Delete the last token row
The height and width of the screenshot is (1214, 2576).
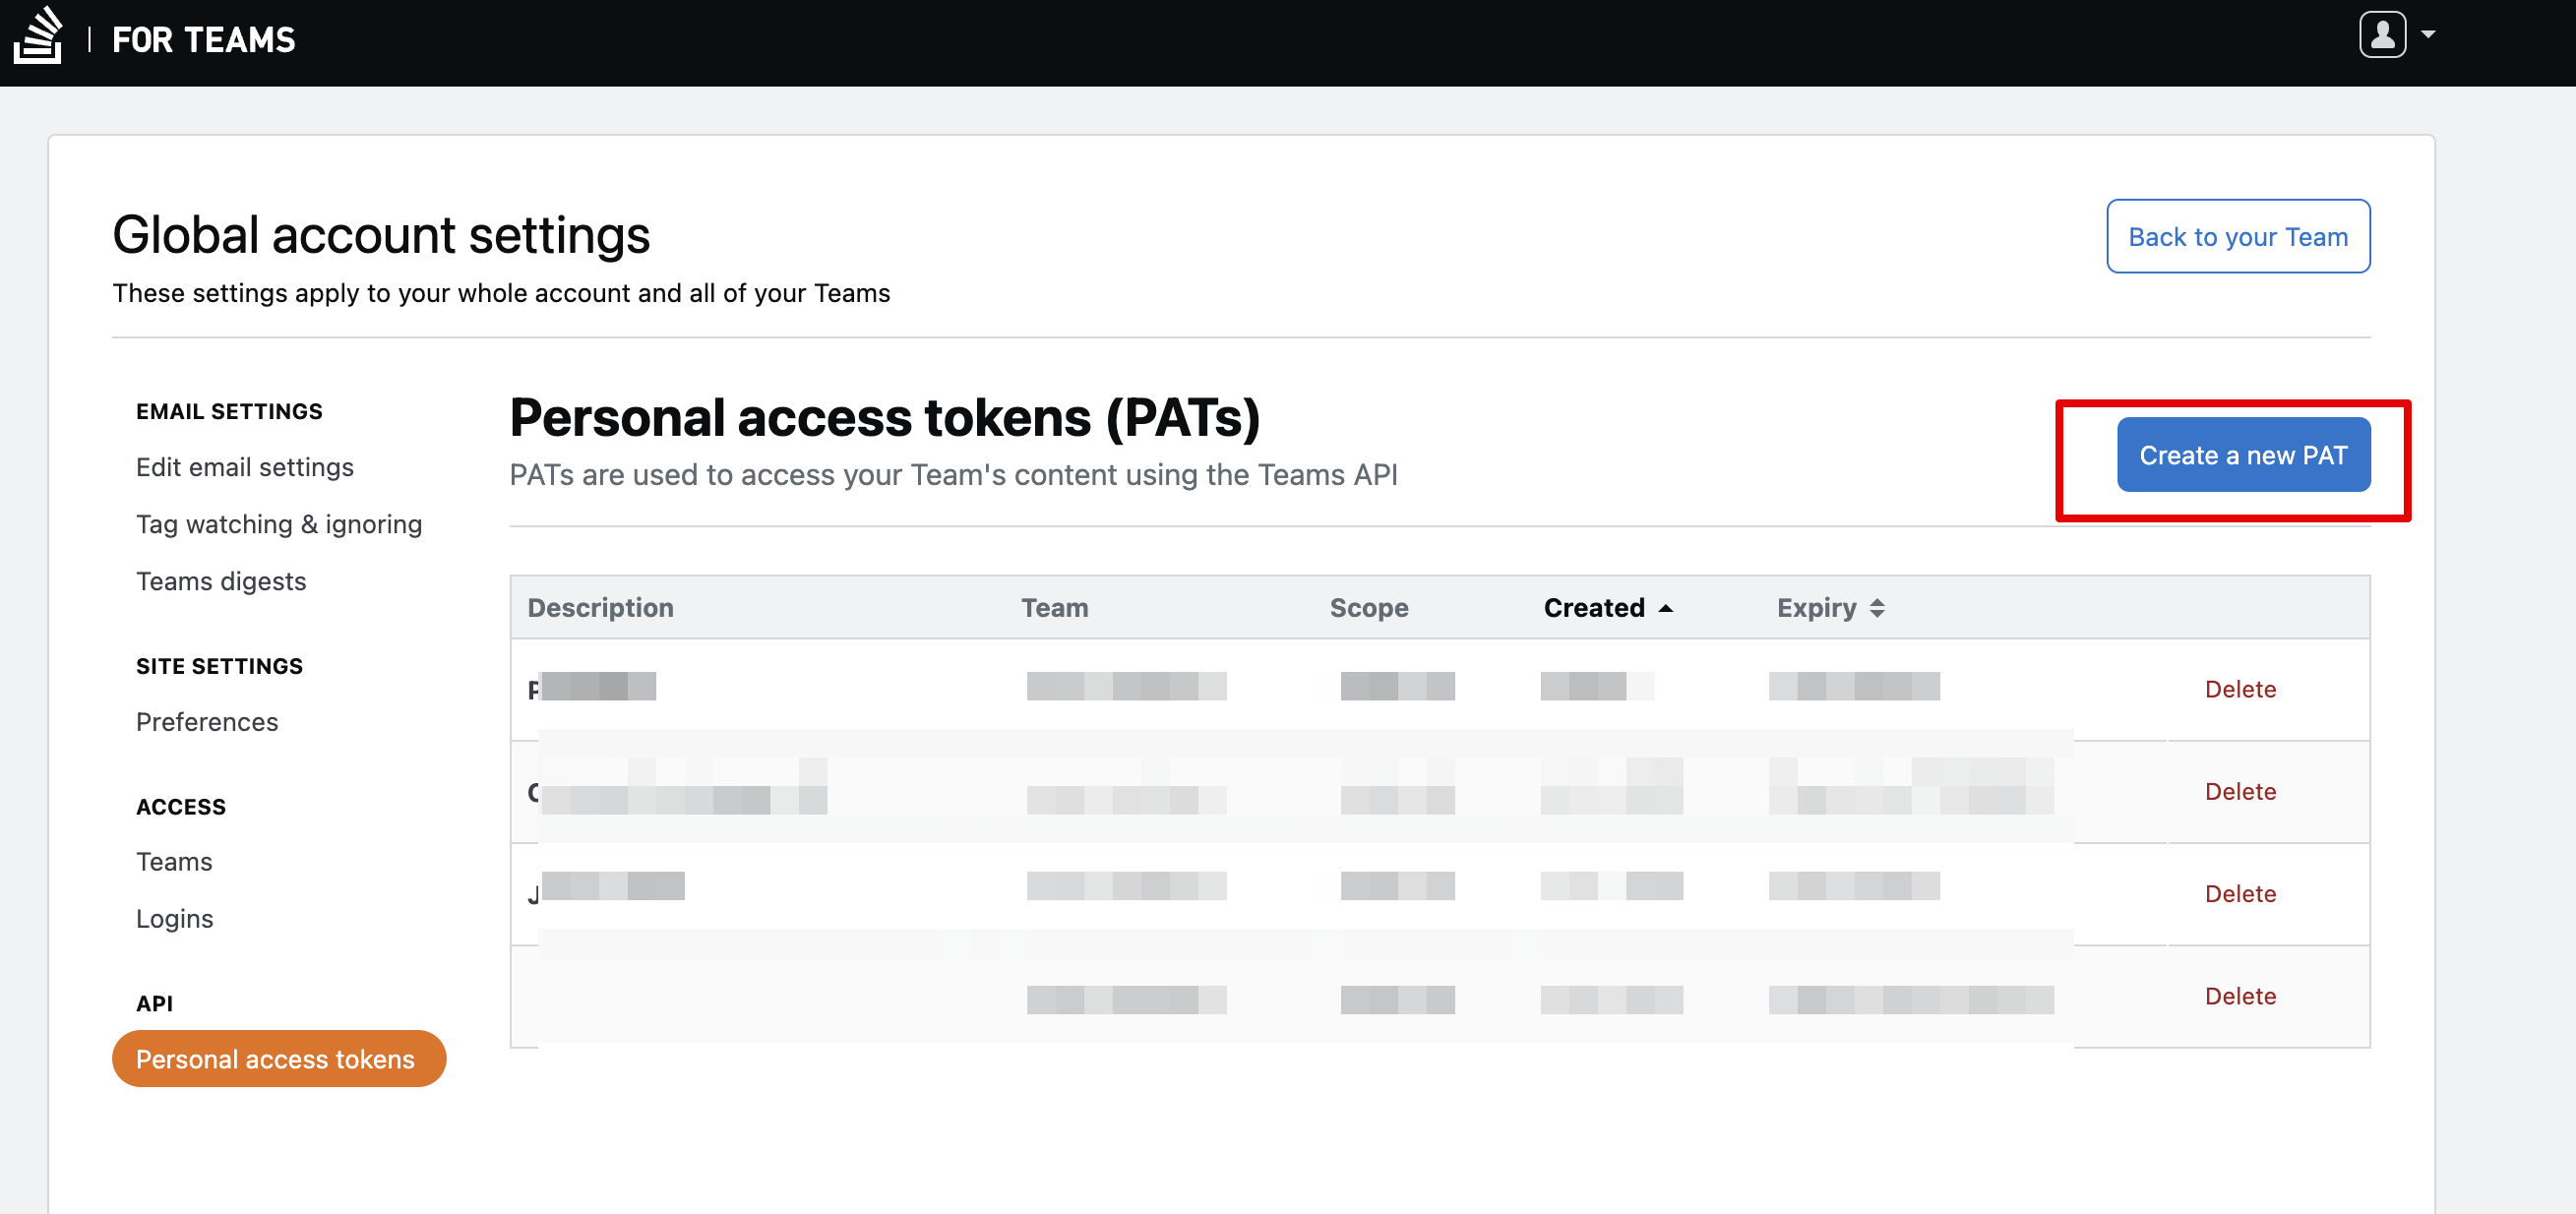[x=2239, y=996]
